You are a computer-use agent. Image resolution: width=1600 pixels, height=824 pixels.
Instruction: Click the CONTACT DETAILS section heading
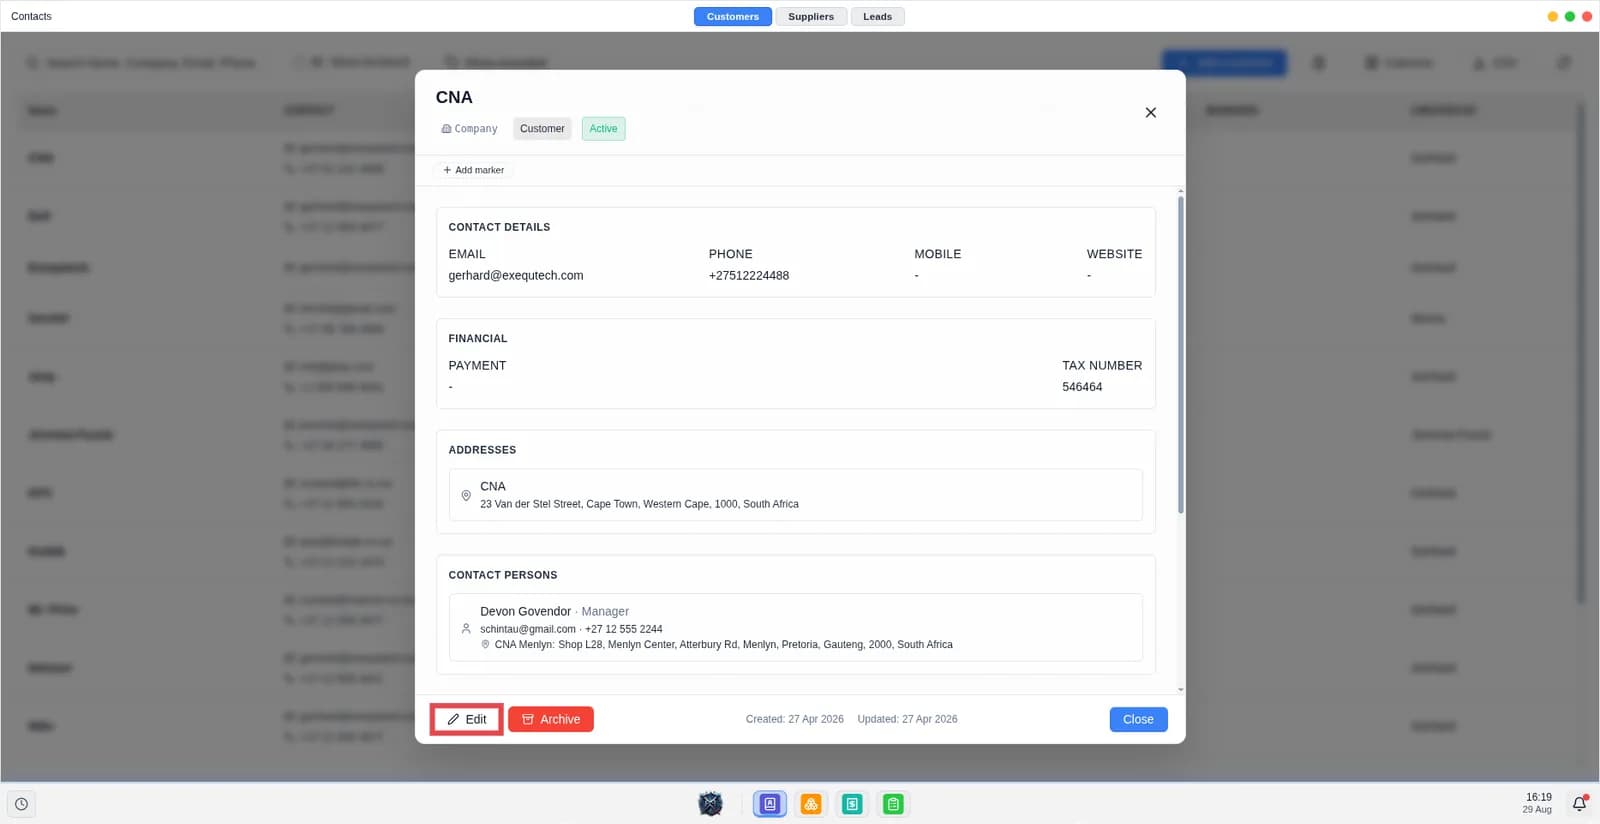[x=499, y=227]
